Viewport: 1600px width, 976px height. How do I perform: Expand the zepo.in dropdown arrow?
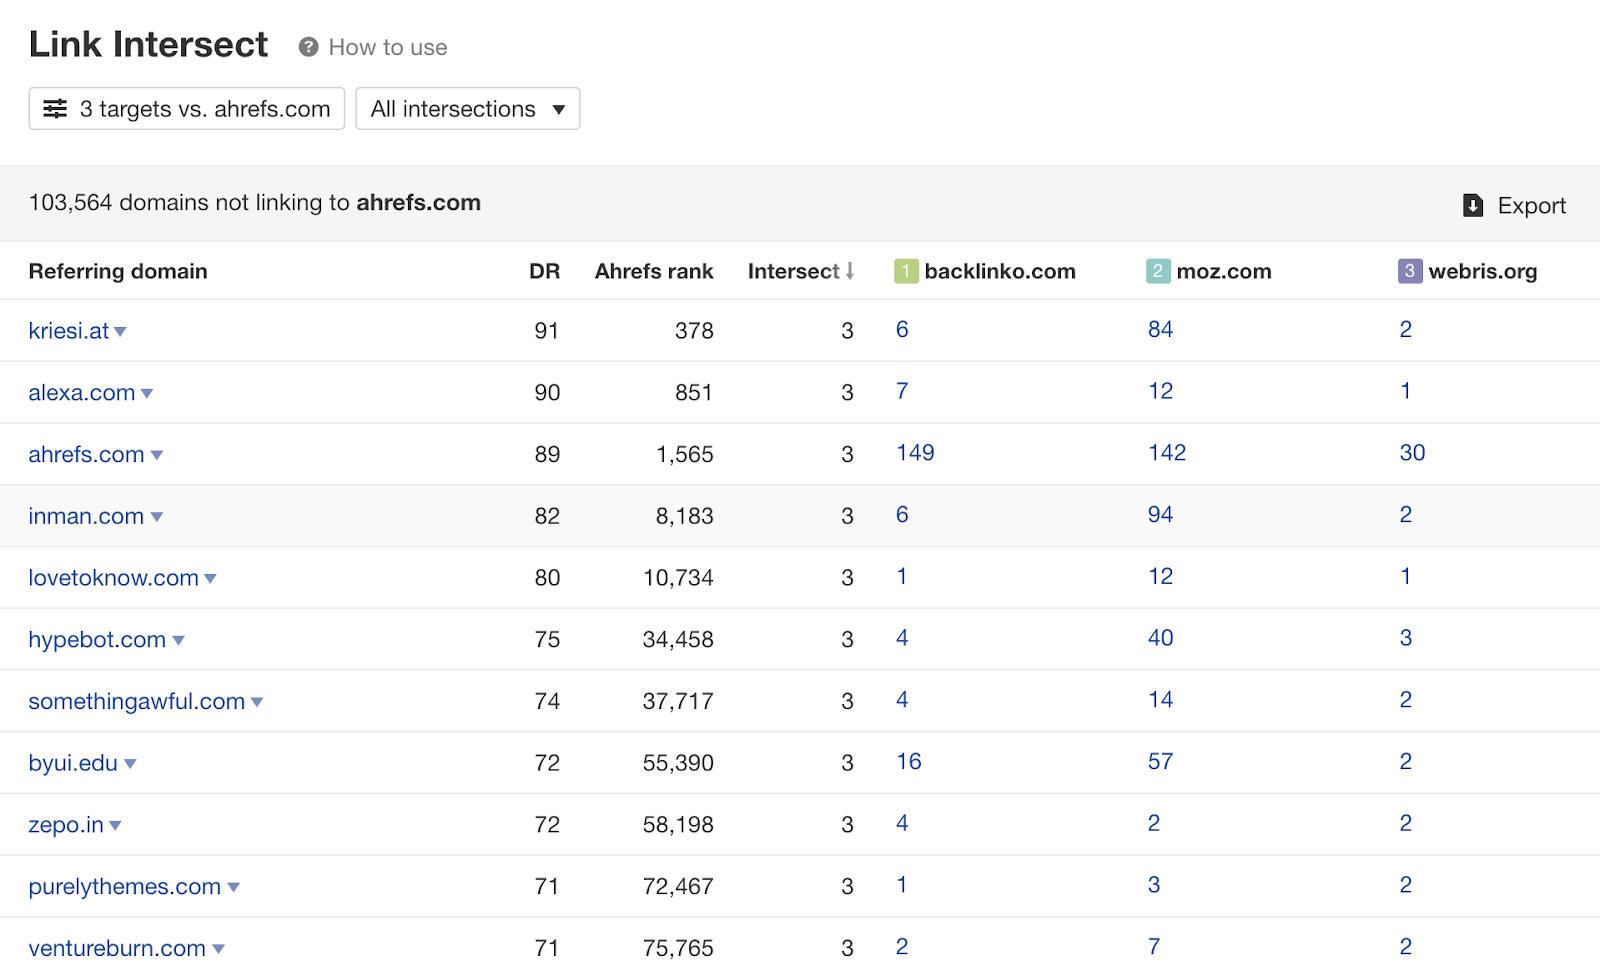(x=115, y=826)
